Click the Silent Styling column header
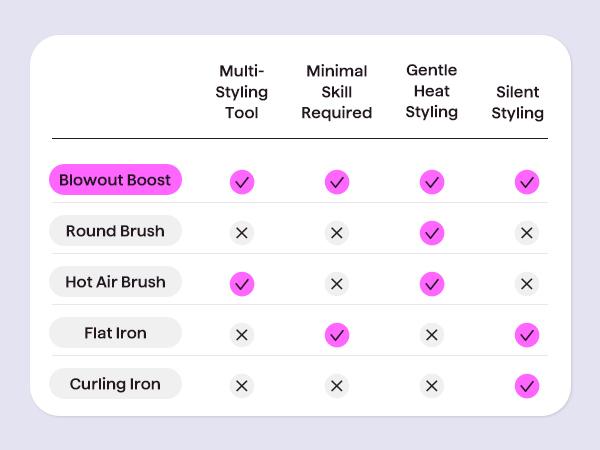 coord(519,102)
